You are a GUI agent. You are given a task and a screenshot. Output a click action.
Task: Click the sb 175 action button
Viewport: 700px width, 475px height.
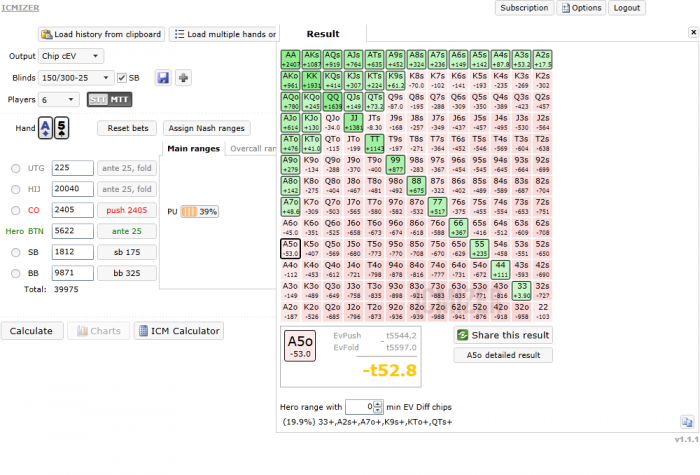(127, 252)
